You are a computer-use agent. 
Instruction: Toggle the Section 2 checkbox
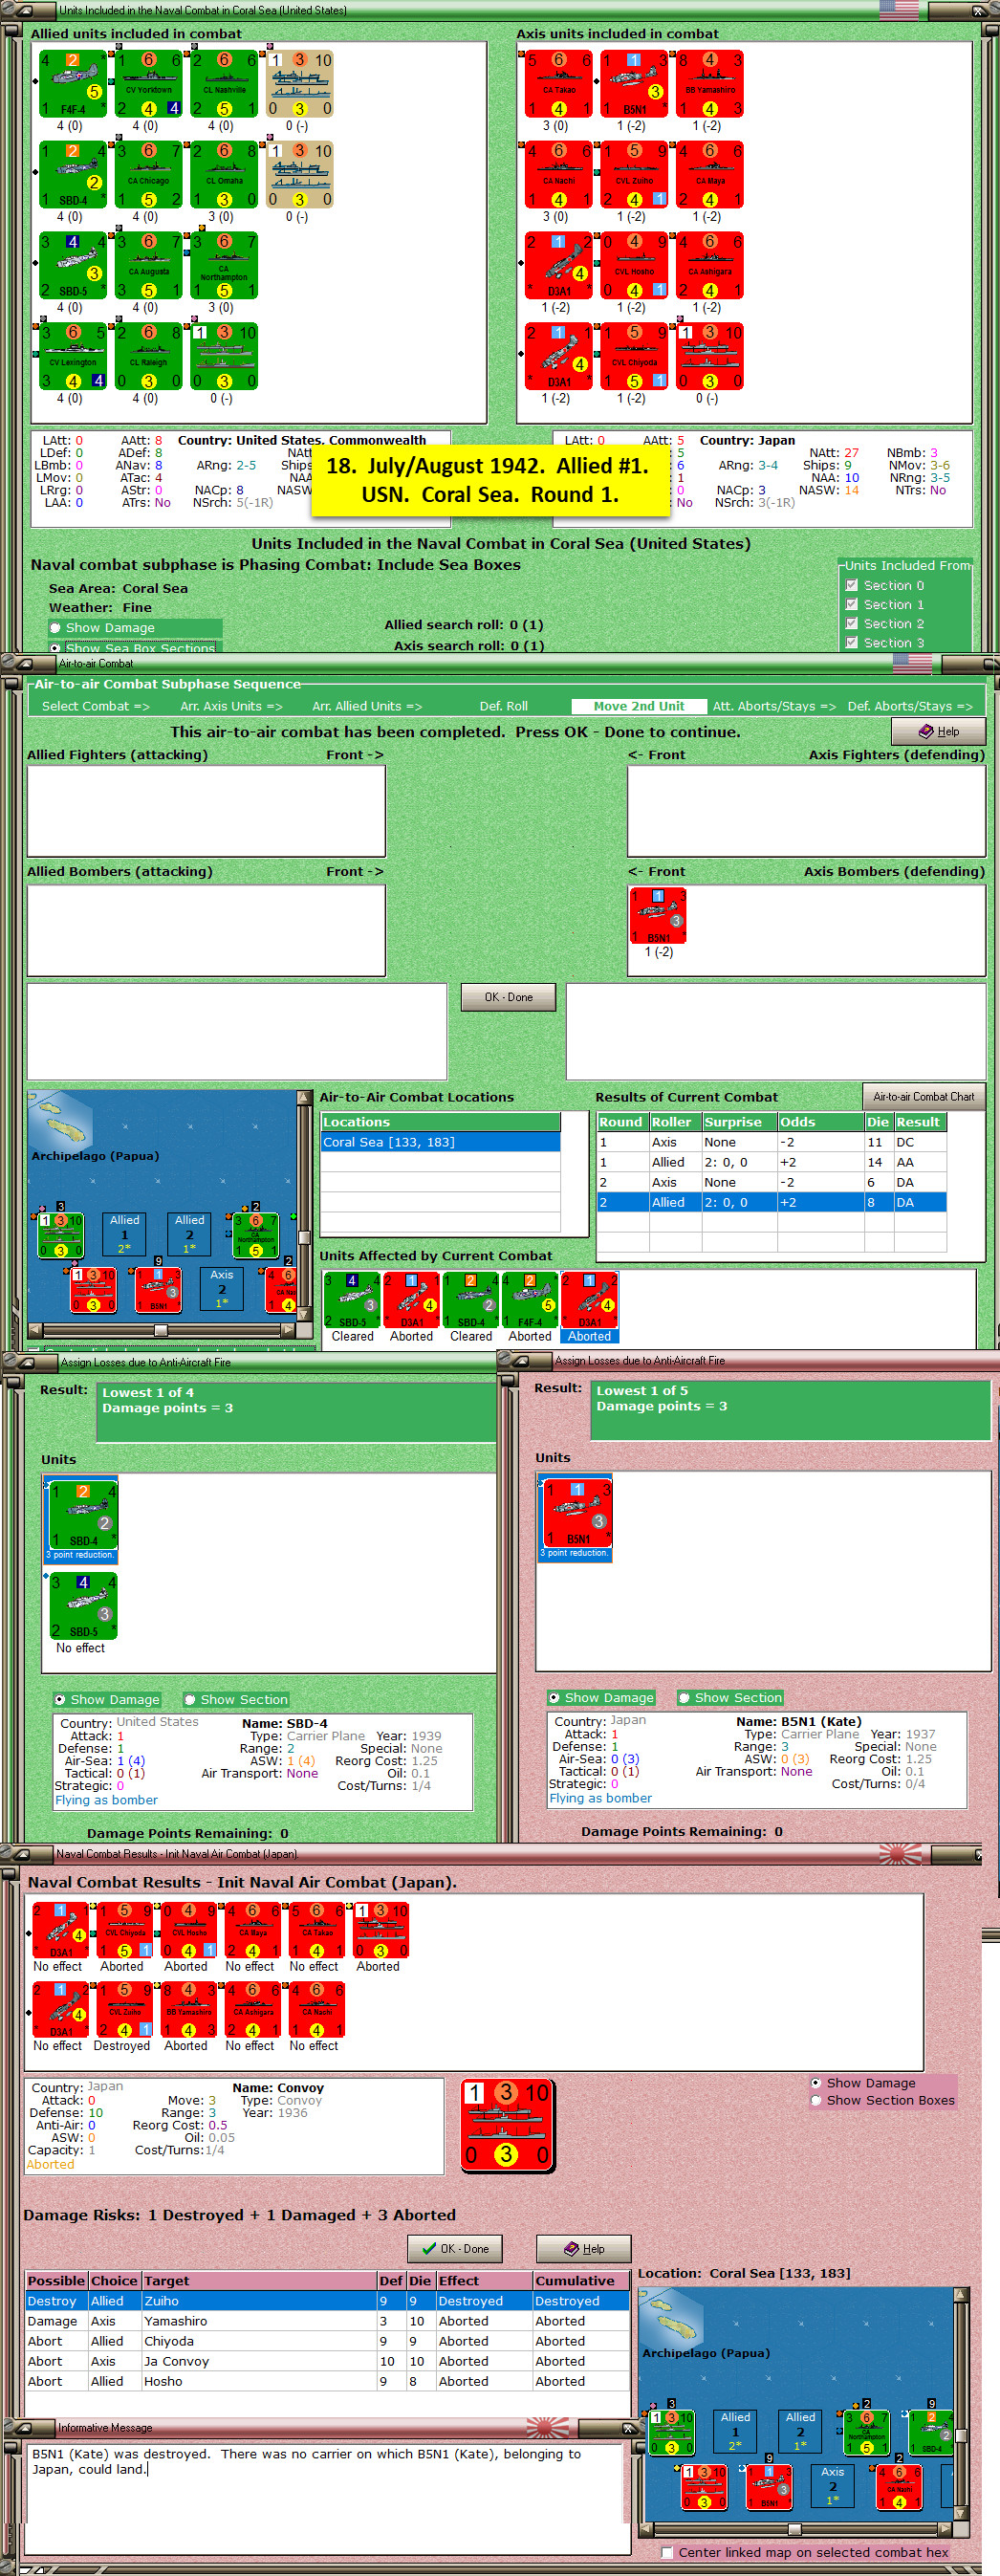coord(852,623)
